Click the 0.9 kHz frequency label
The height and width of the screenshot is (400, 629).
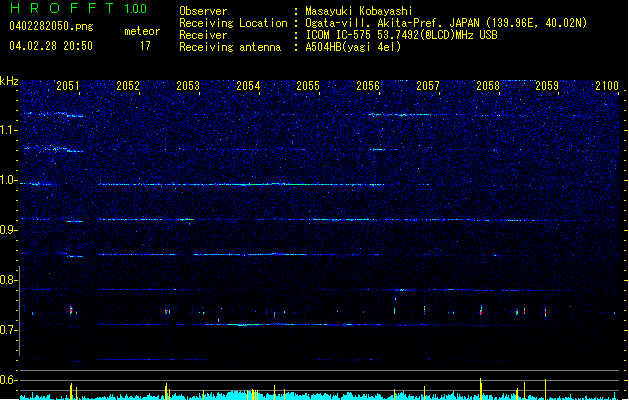8,230
